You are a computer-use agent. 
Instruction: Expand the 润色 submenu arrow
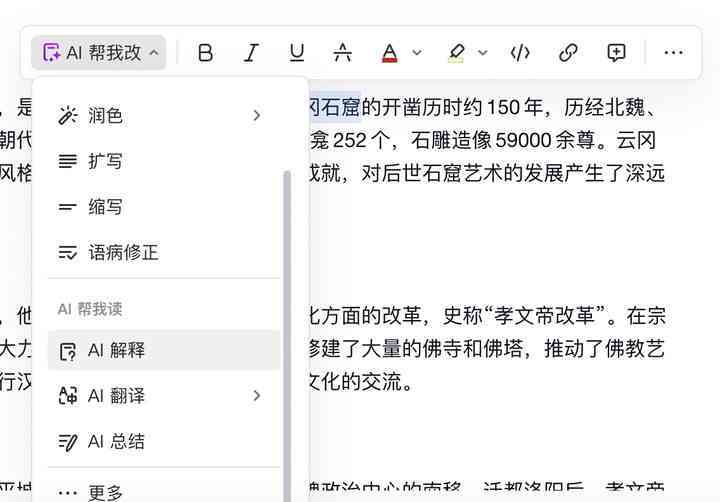[x=257, y=116]
